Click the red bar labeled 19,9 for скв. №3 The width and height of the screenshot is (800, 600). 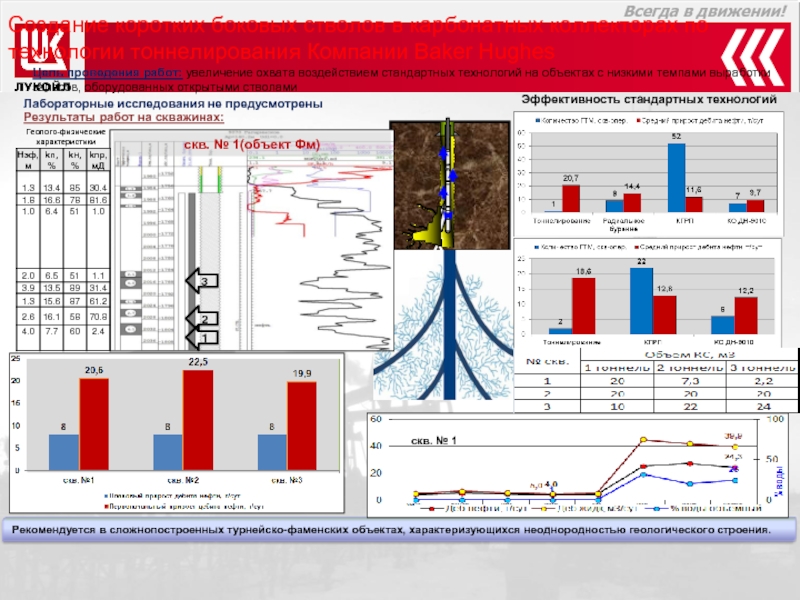302,426
